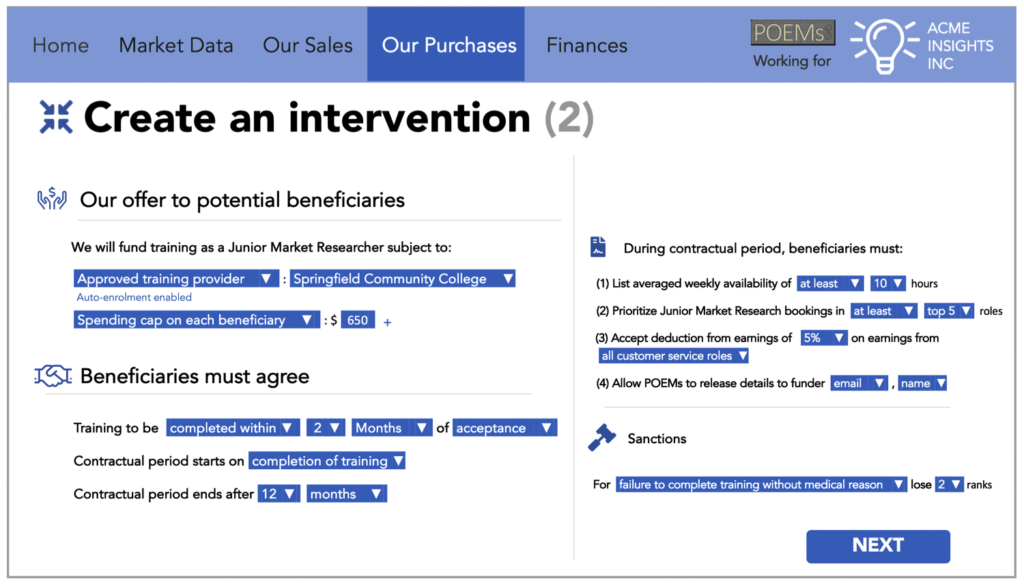The width and height of the screenshot is (1024, 588).
Task: Click the gavel icon beside Sanctions
Action: click(601, 438)
